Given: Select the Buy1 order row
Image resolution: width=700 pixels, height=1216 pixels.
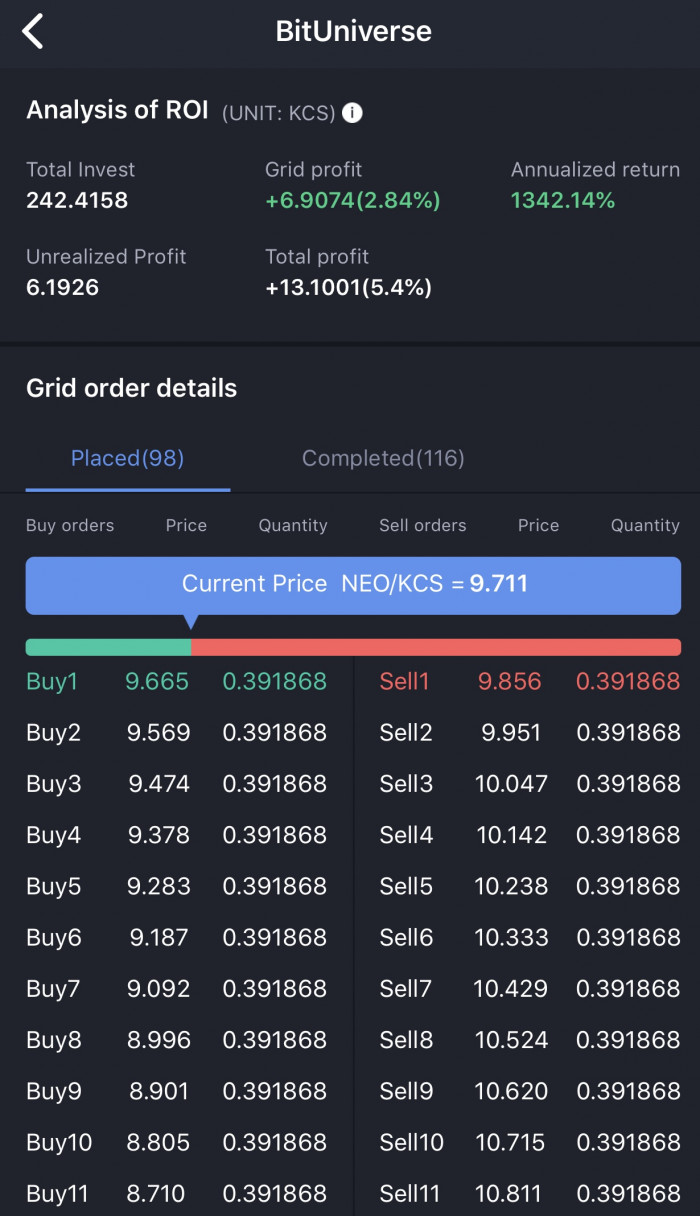Looking at the screenshot, I should (176, 681).
